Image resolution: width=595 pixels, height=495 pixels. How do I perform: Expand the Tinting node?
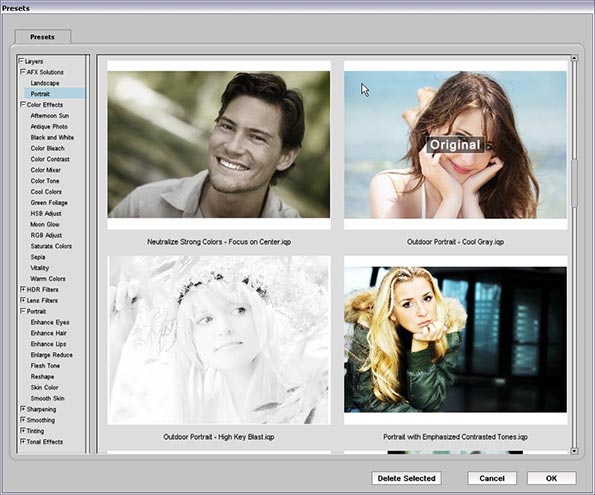coord(23,431)
